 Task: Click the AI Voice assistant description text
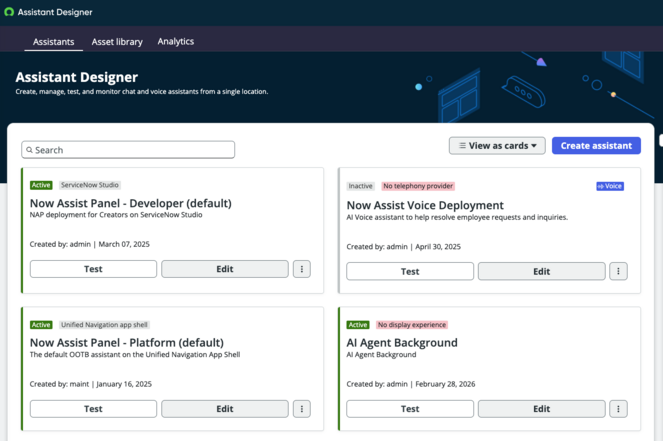click(x=457, y=217)
